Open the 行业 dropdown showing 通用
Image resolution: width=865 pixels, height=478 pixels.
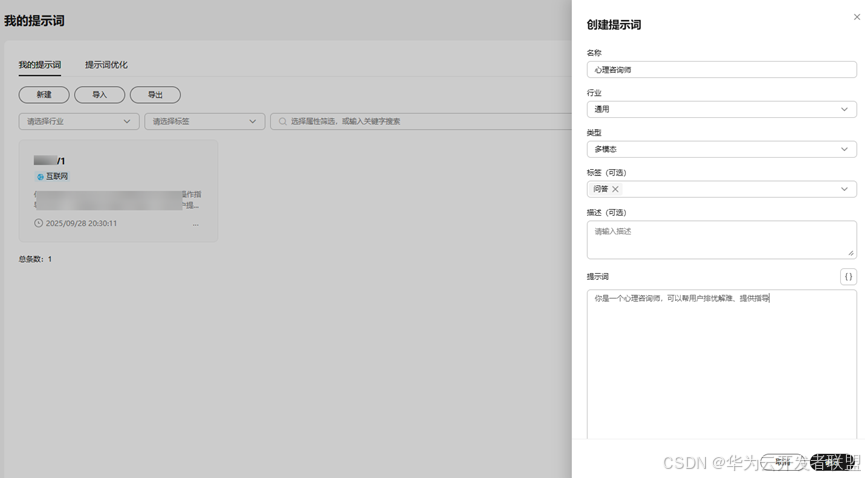click(x=722, y=109)
